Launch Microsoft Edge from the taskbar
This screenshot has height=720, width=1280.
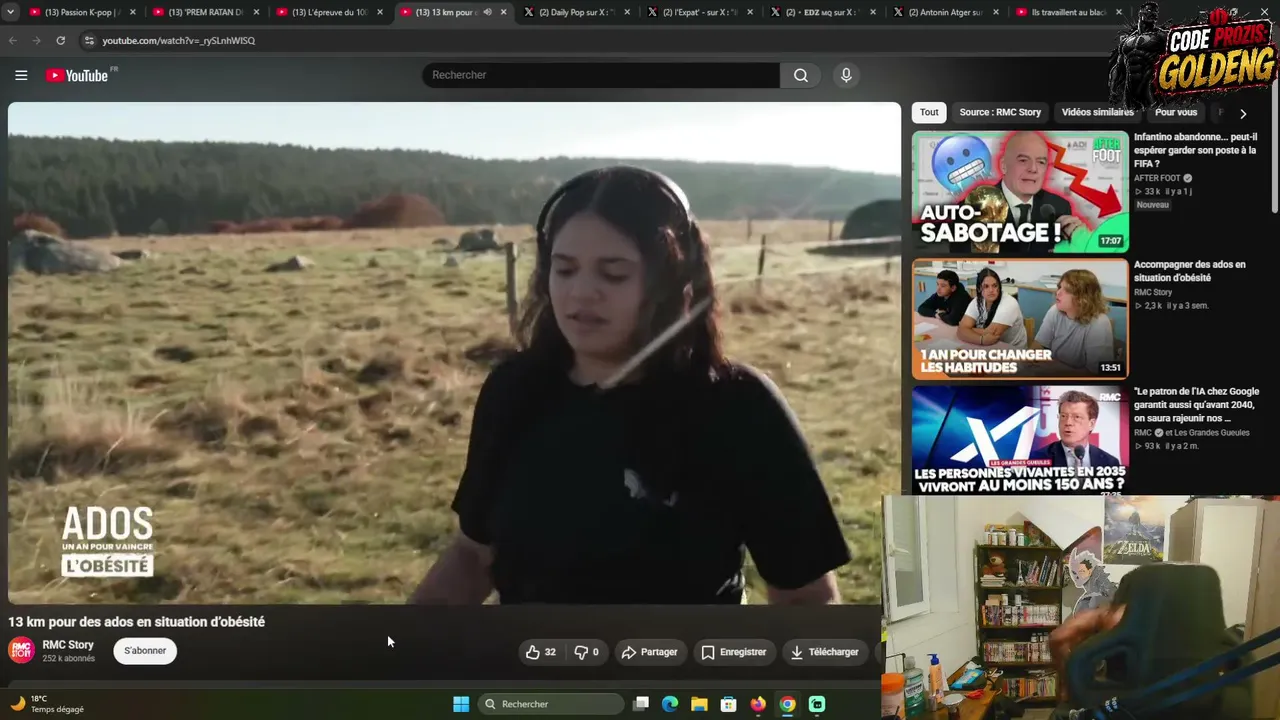pyautogui.click(x=670, y=704)
